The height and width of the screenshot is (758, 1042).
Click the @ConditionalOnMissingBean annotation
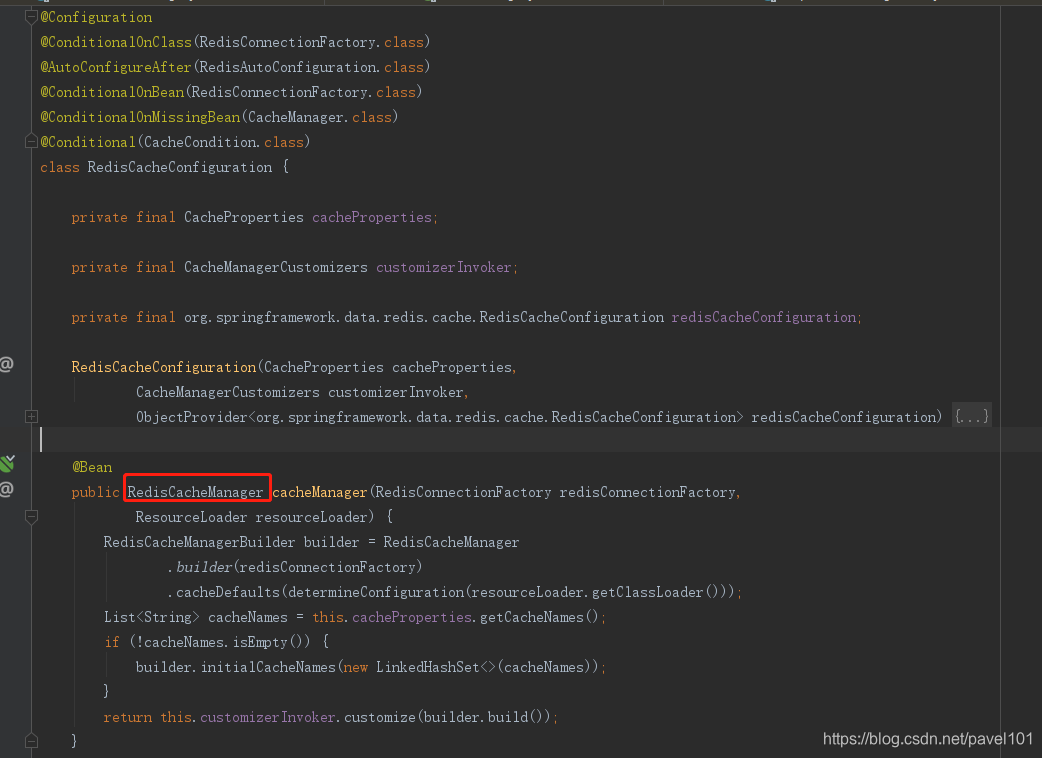point(140,118)
